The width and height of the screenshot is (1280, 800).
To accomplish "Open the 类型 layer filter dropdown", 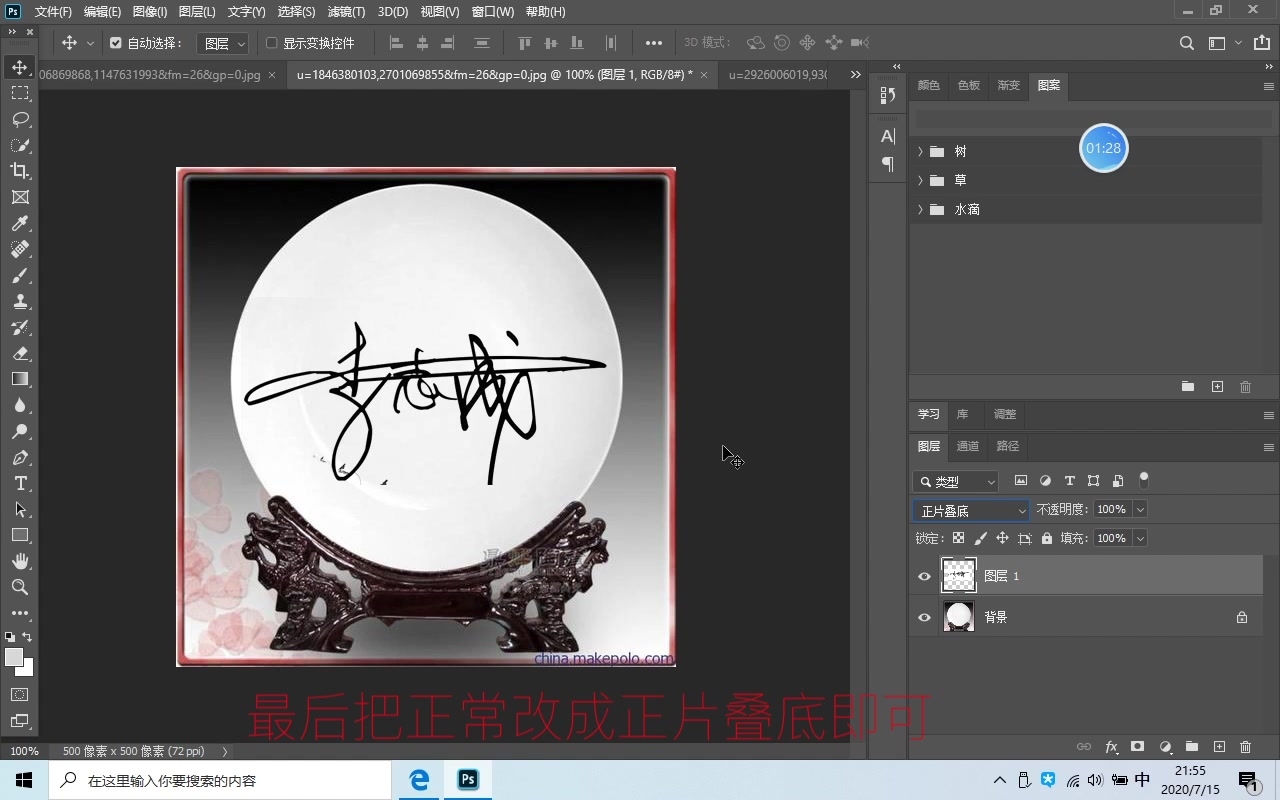I will [x=955, y=482].
